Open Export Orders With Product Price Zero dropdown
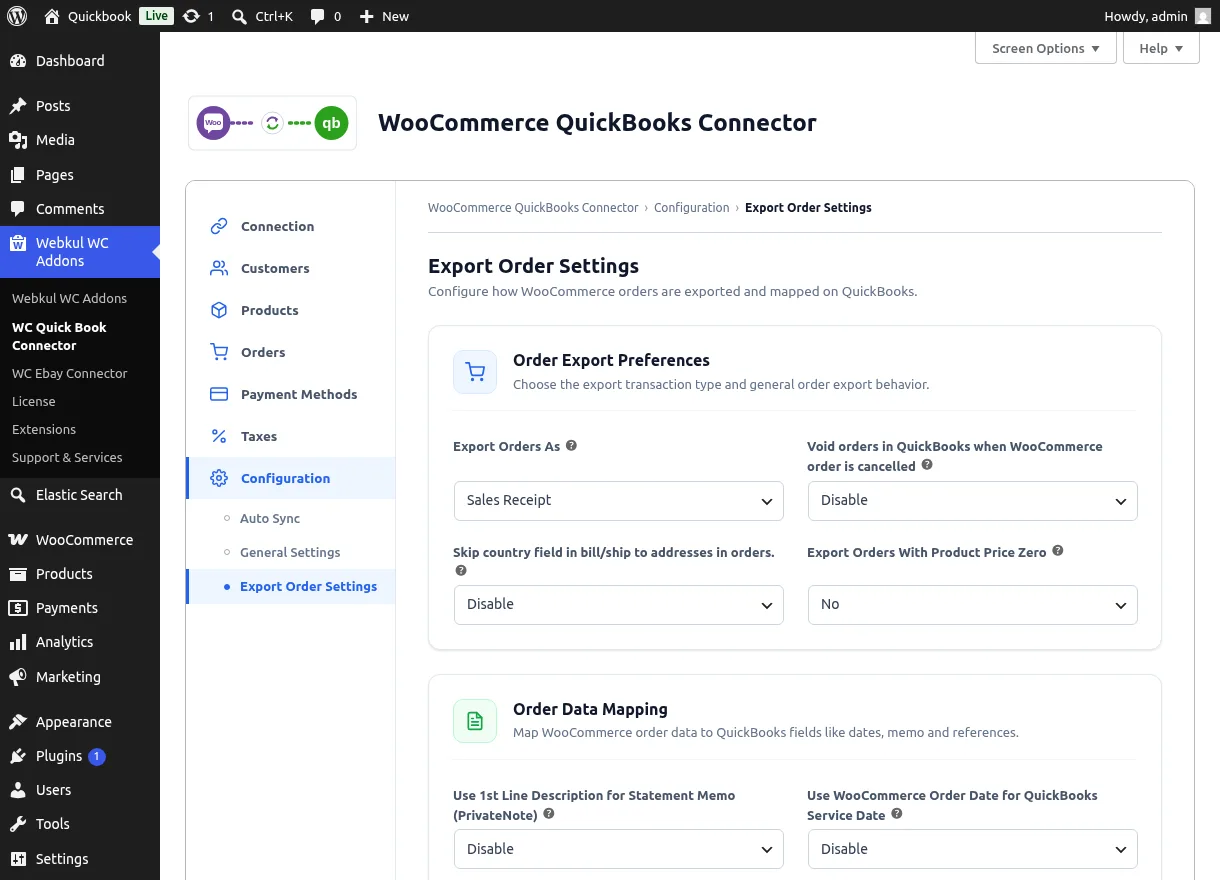This screenshot has width=1220, height=880. [973, 604]
